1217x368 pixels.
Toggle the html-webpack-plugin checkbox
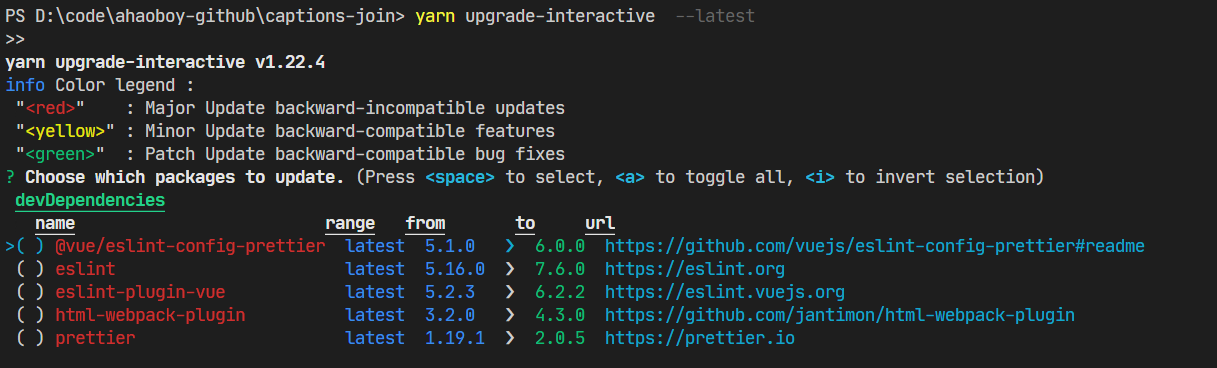[30, 315]
